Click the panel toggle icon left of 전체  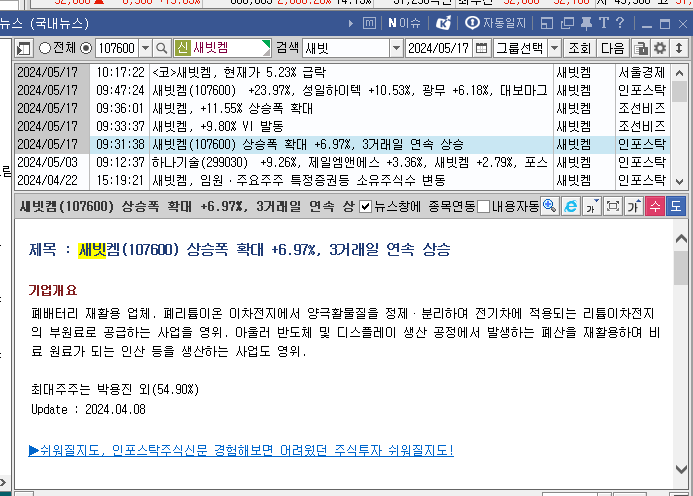click(23, 48)
